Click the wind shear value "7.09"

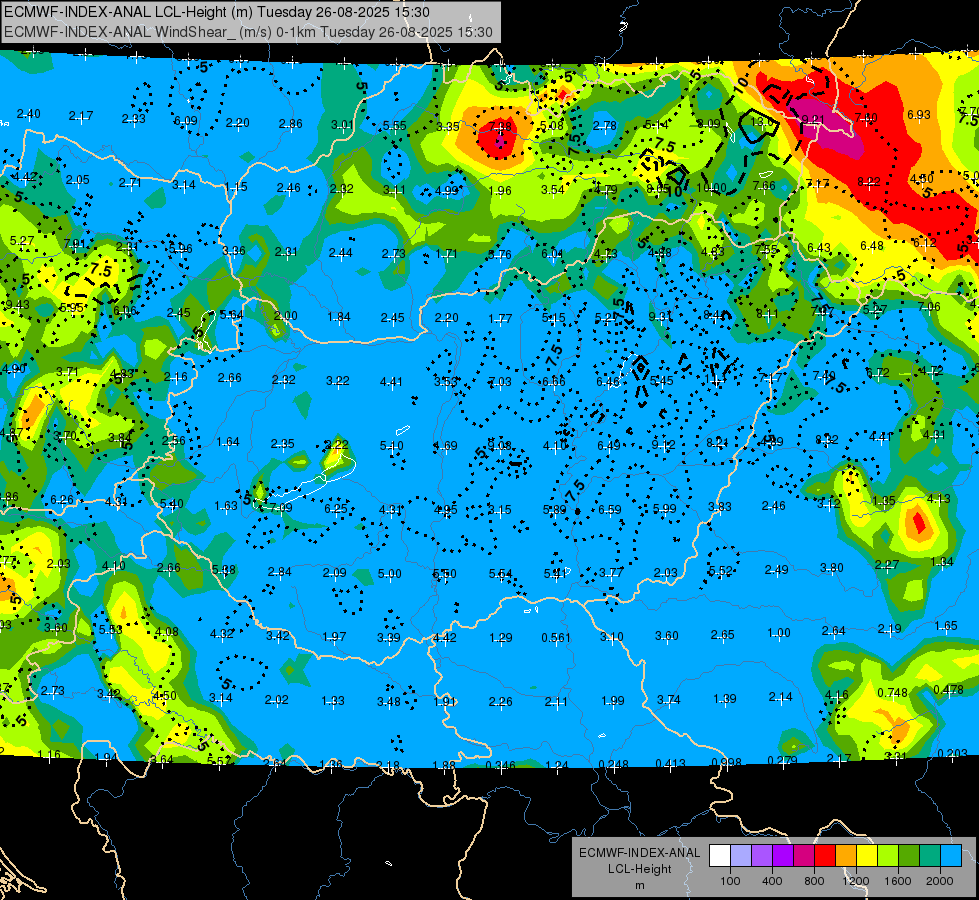[280, 507]
